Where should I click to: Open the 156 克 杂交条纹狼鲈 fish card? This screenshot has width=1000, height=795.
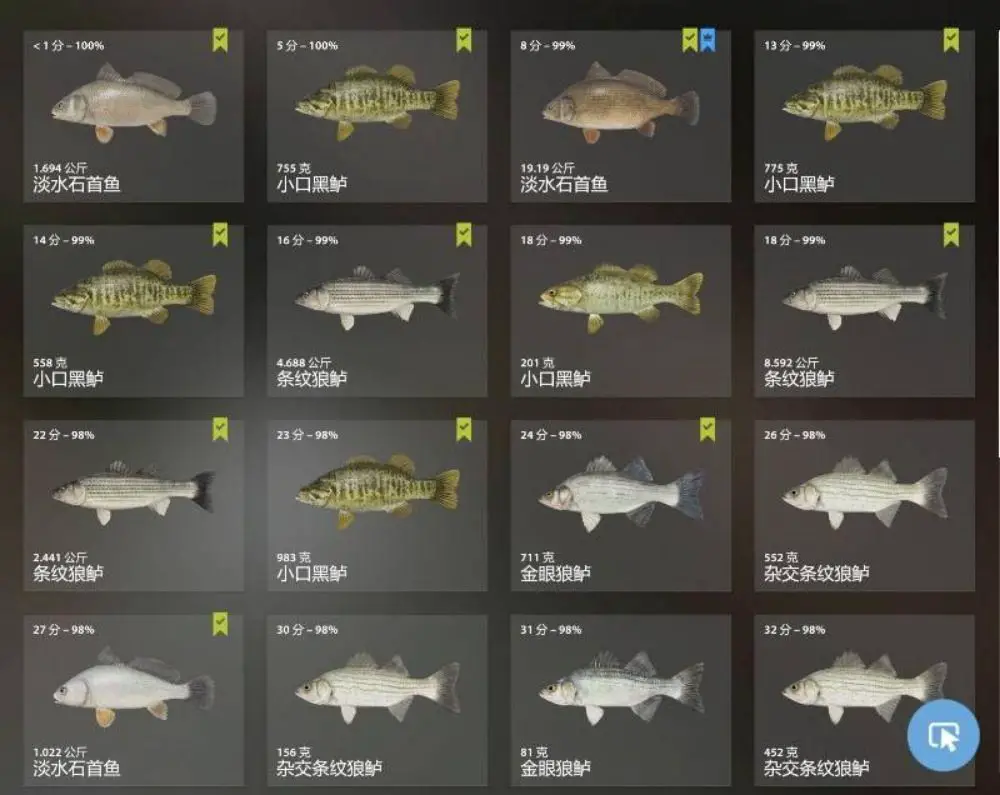(x=377, y=700)
